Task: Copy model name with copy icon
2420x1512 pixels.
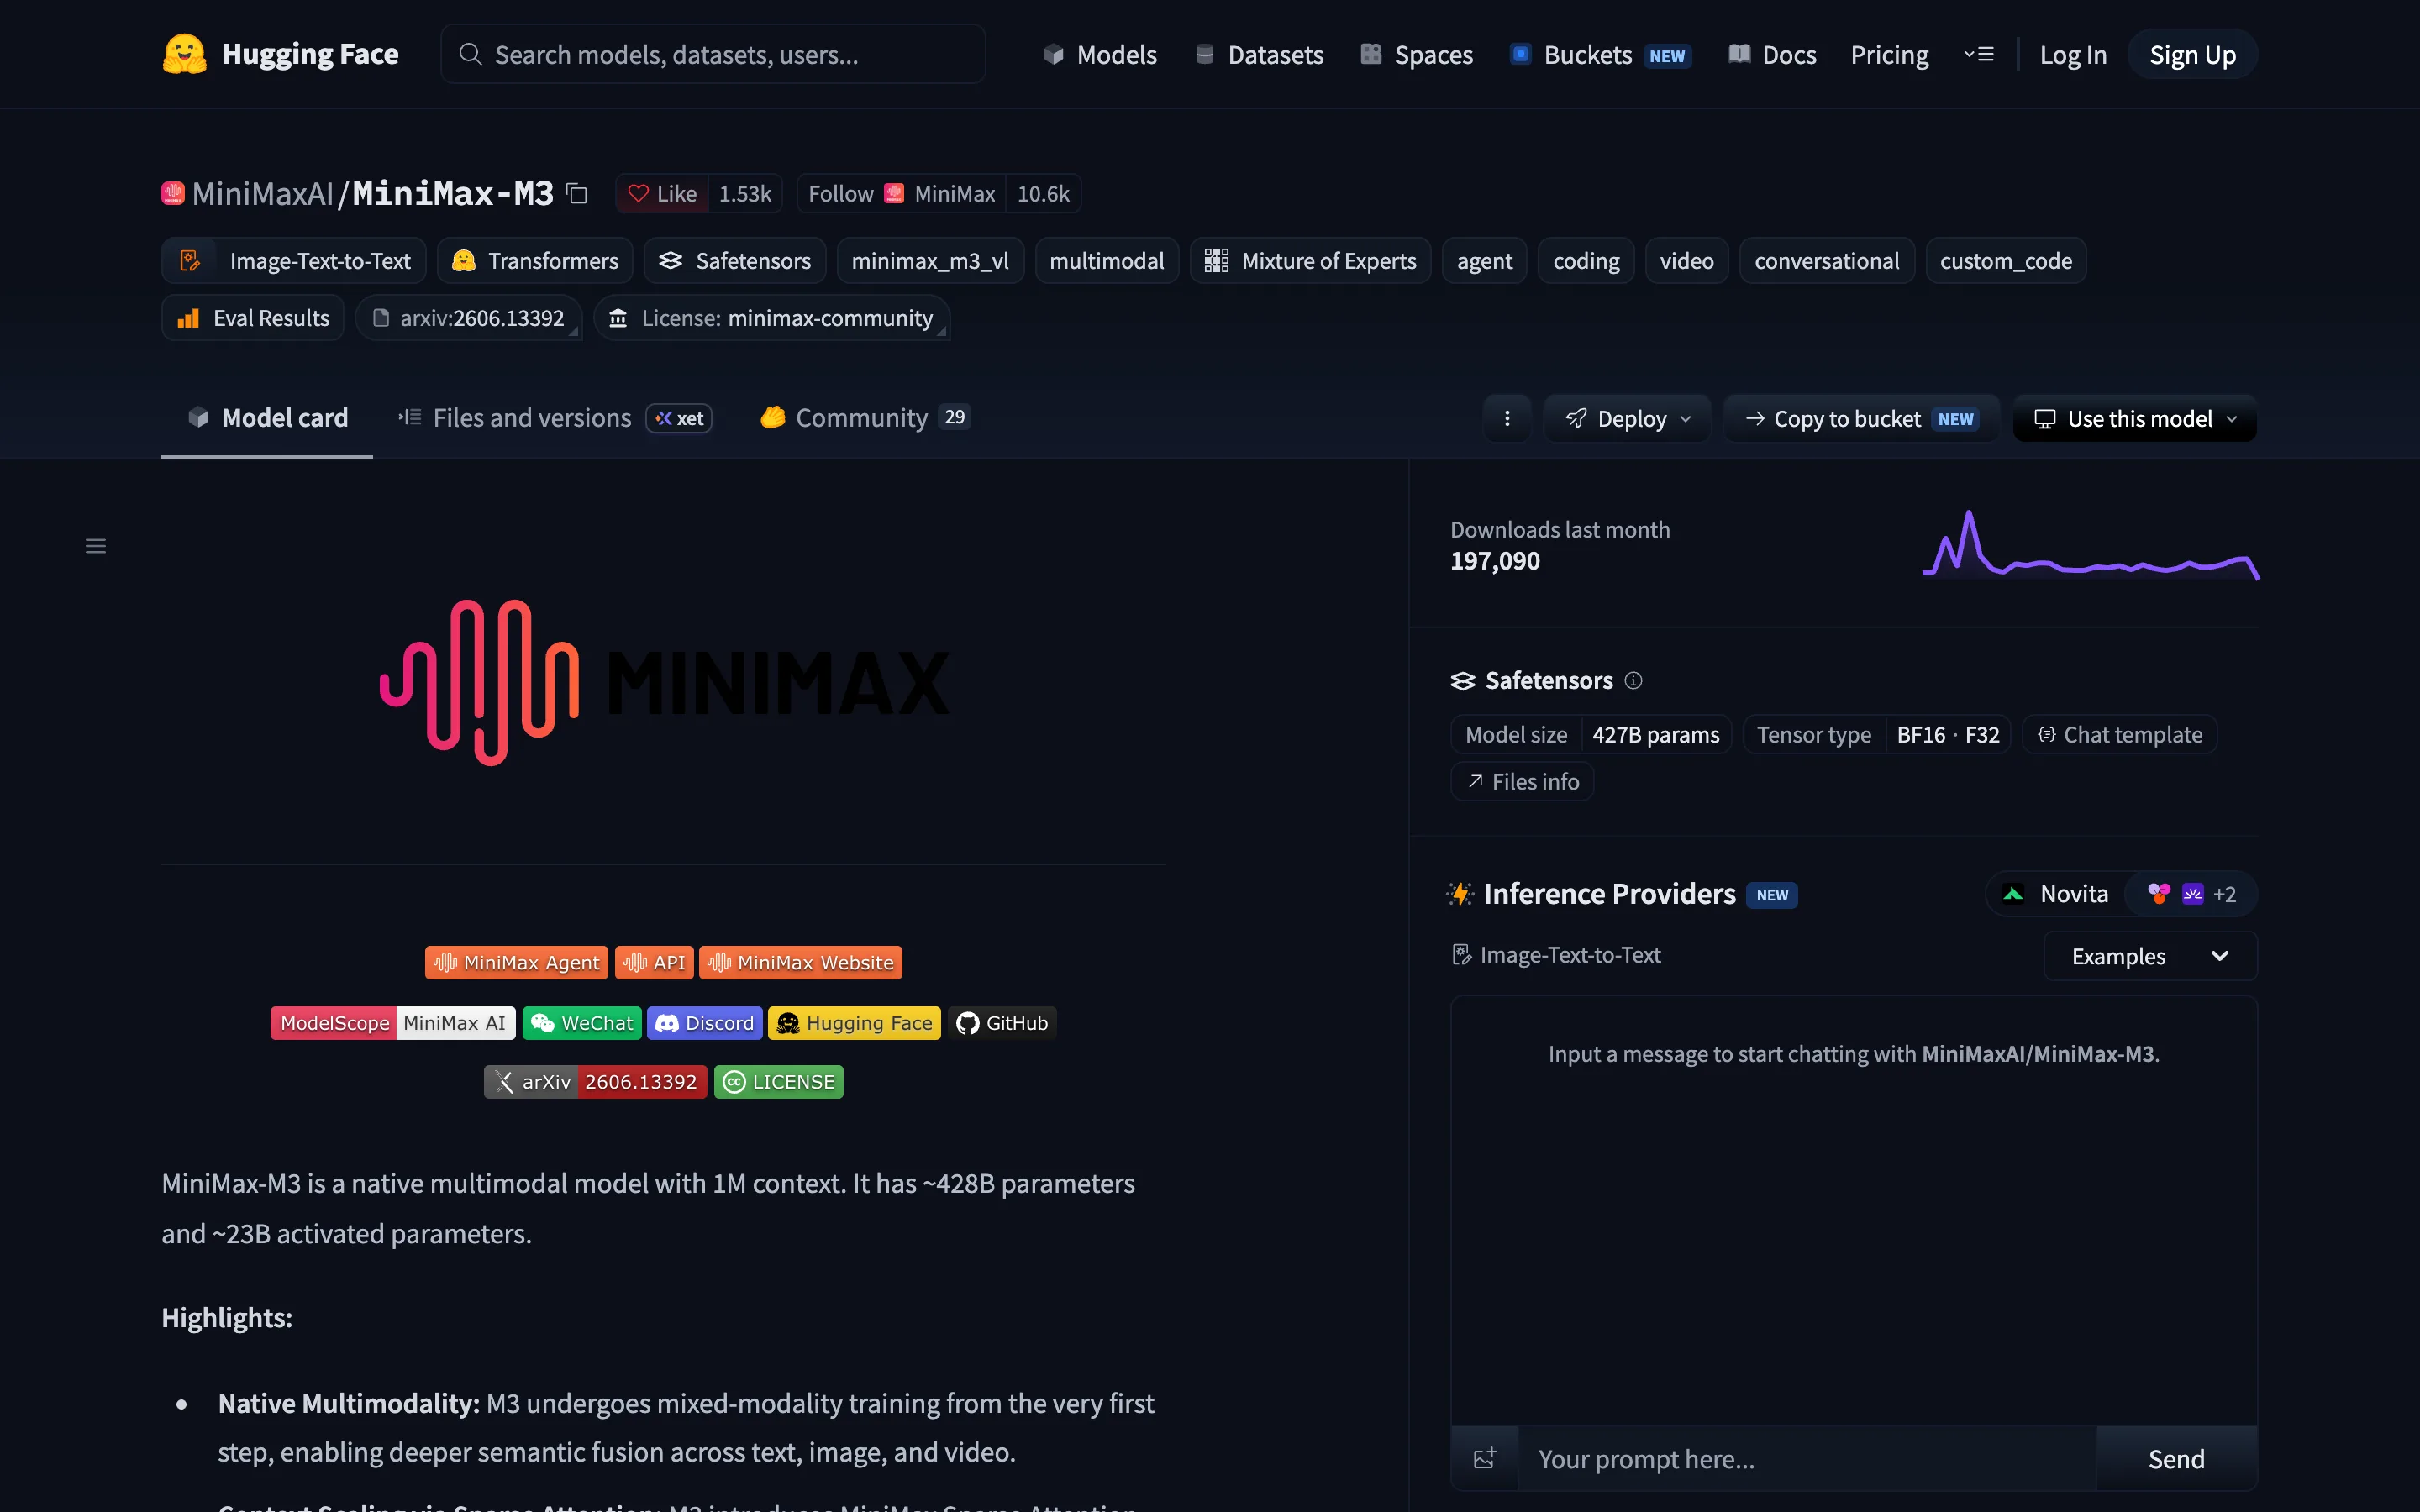Action: pos(577,193)
